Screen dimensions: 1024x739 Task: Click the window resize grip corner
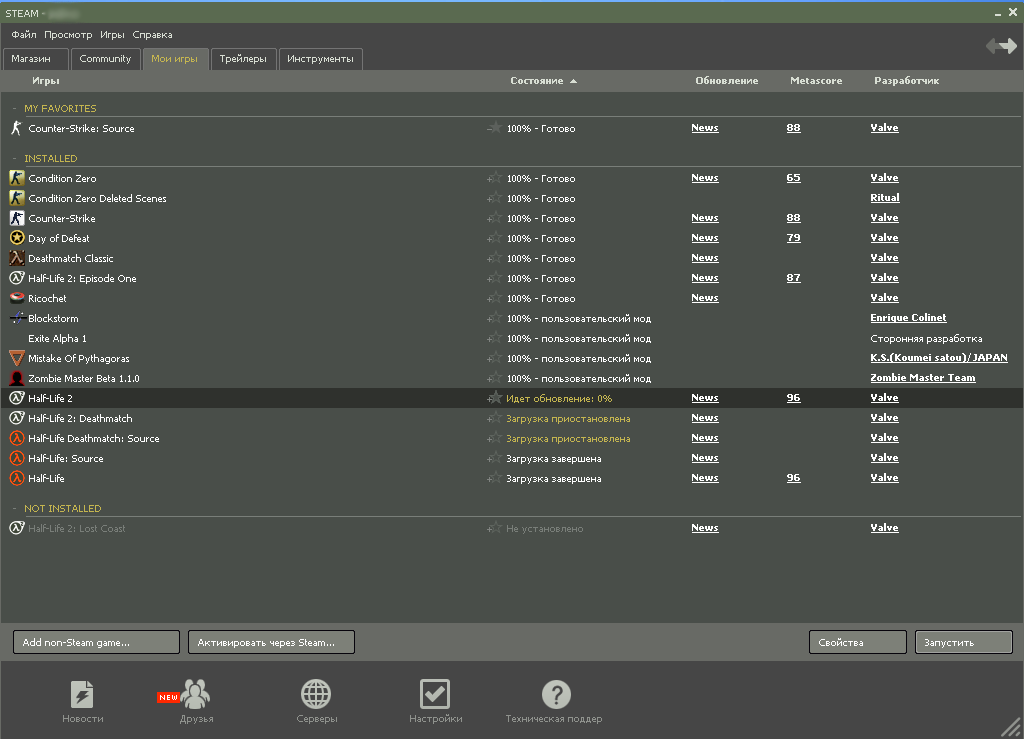1012,727
